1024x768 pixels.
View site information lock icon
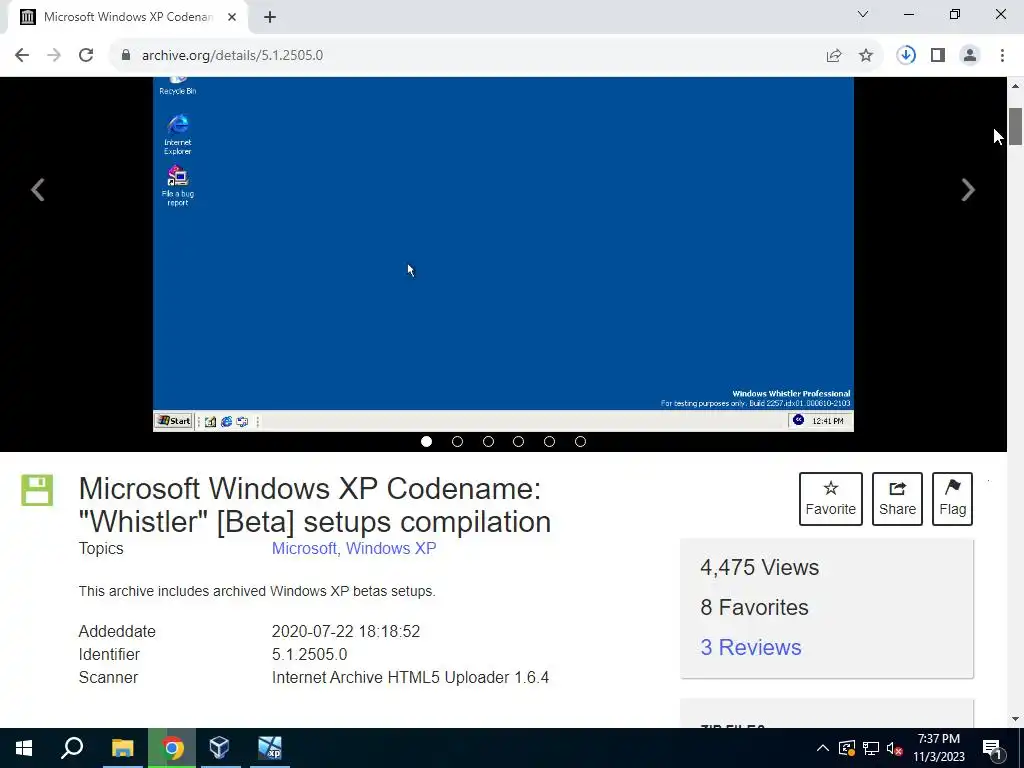[x=126, y=56]
